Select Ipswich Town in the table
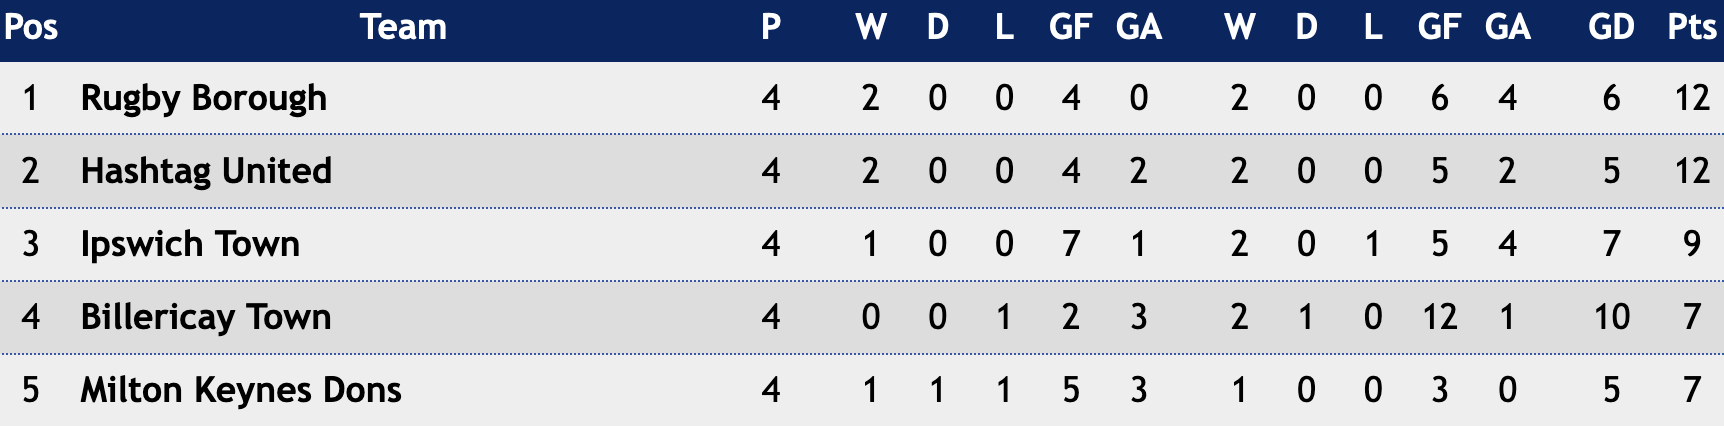Screen dimensions: 1724x426 point(190,244)
